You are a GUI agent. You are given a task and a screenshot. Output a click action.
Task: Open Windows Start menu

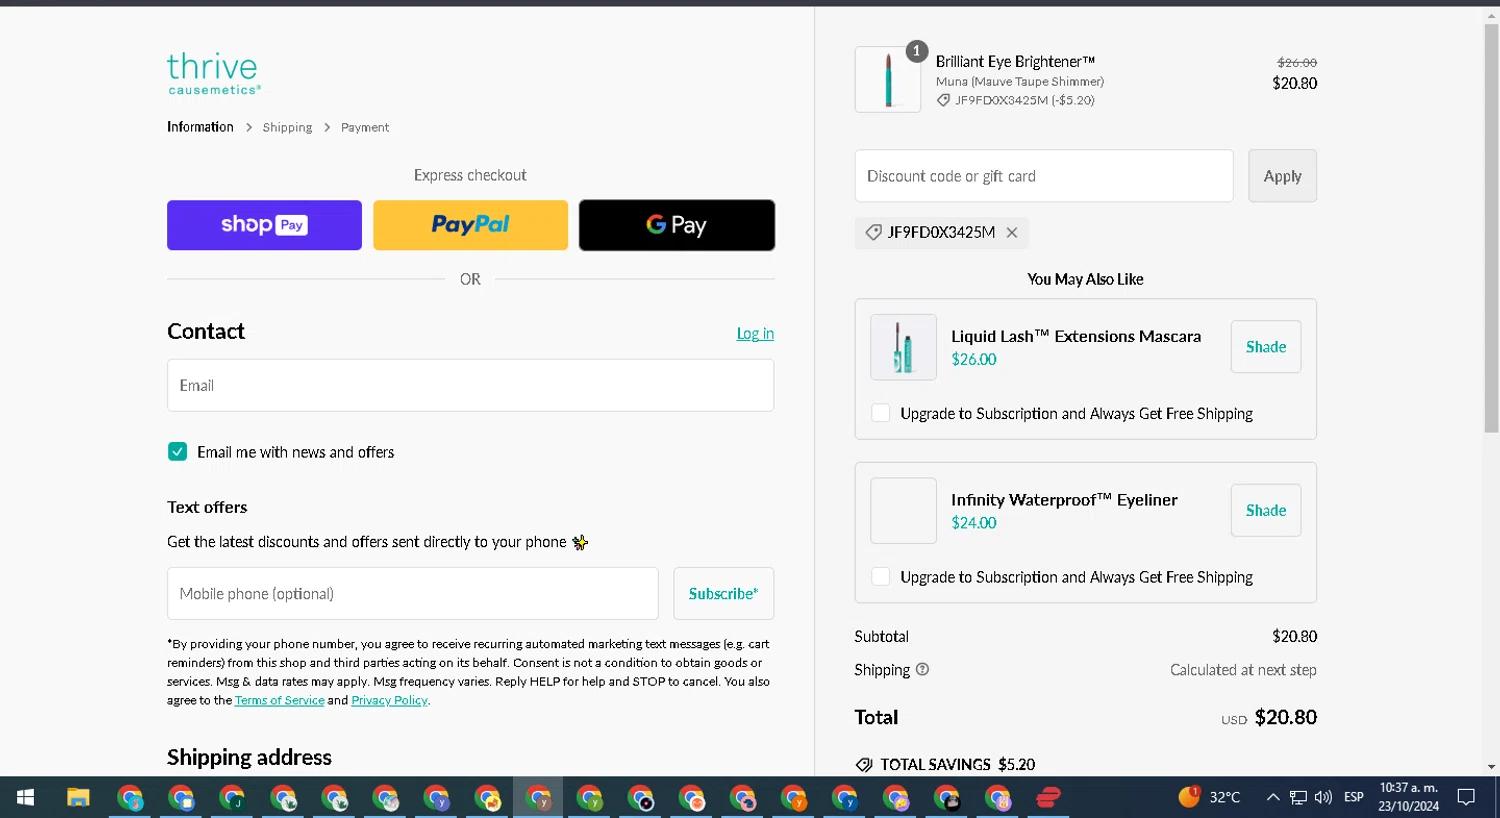click(x=25, y=797)
